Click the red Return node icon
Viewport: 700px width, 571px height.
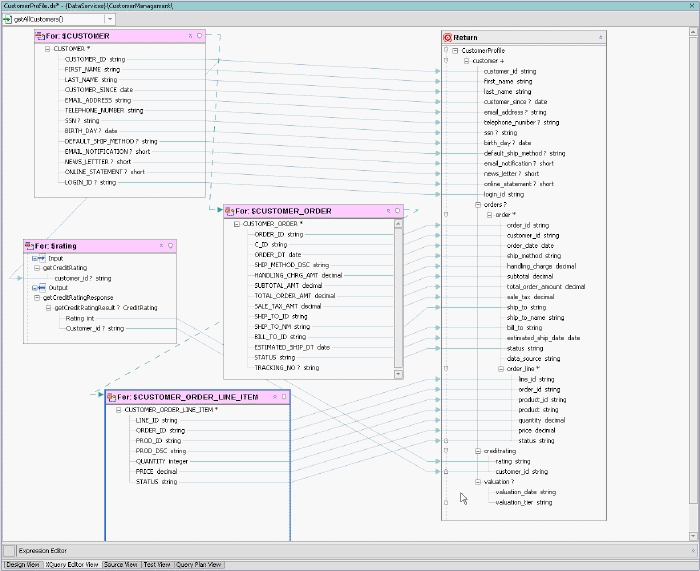[x=447, y=38]
